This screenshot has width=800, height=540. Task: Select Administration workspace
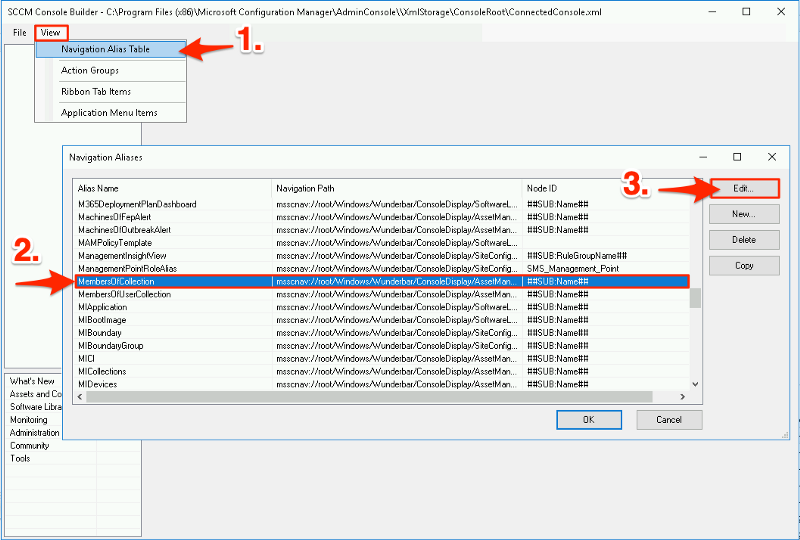tap(34, 432)
